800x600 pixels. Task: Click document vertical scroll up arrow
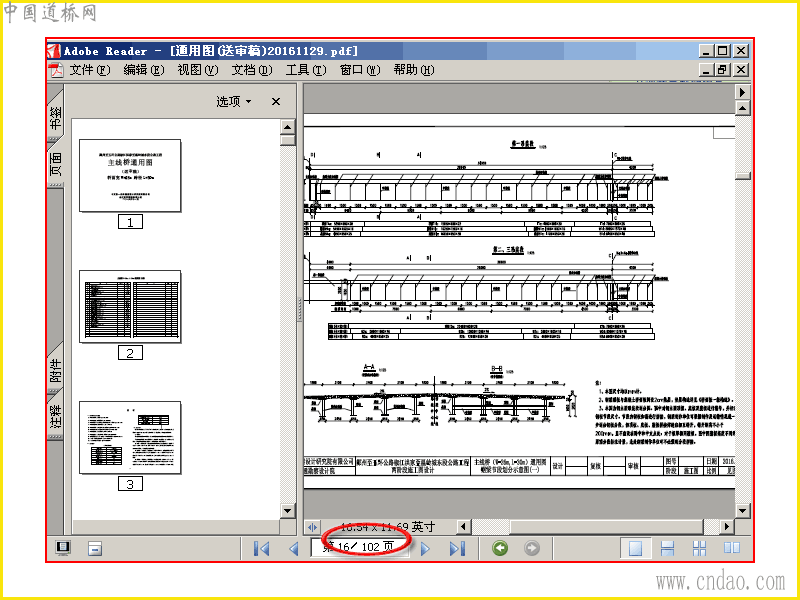tap(742, 108)
